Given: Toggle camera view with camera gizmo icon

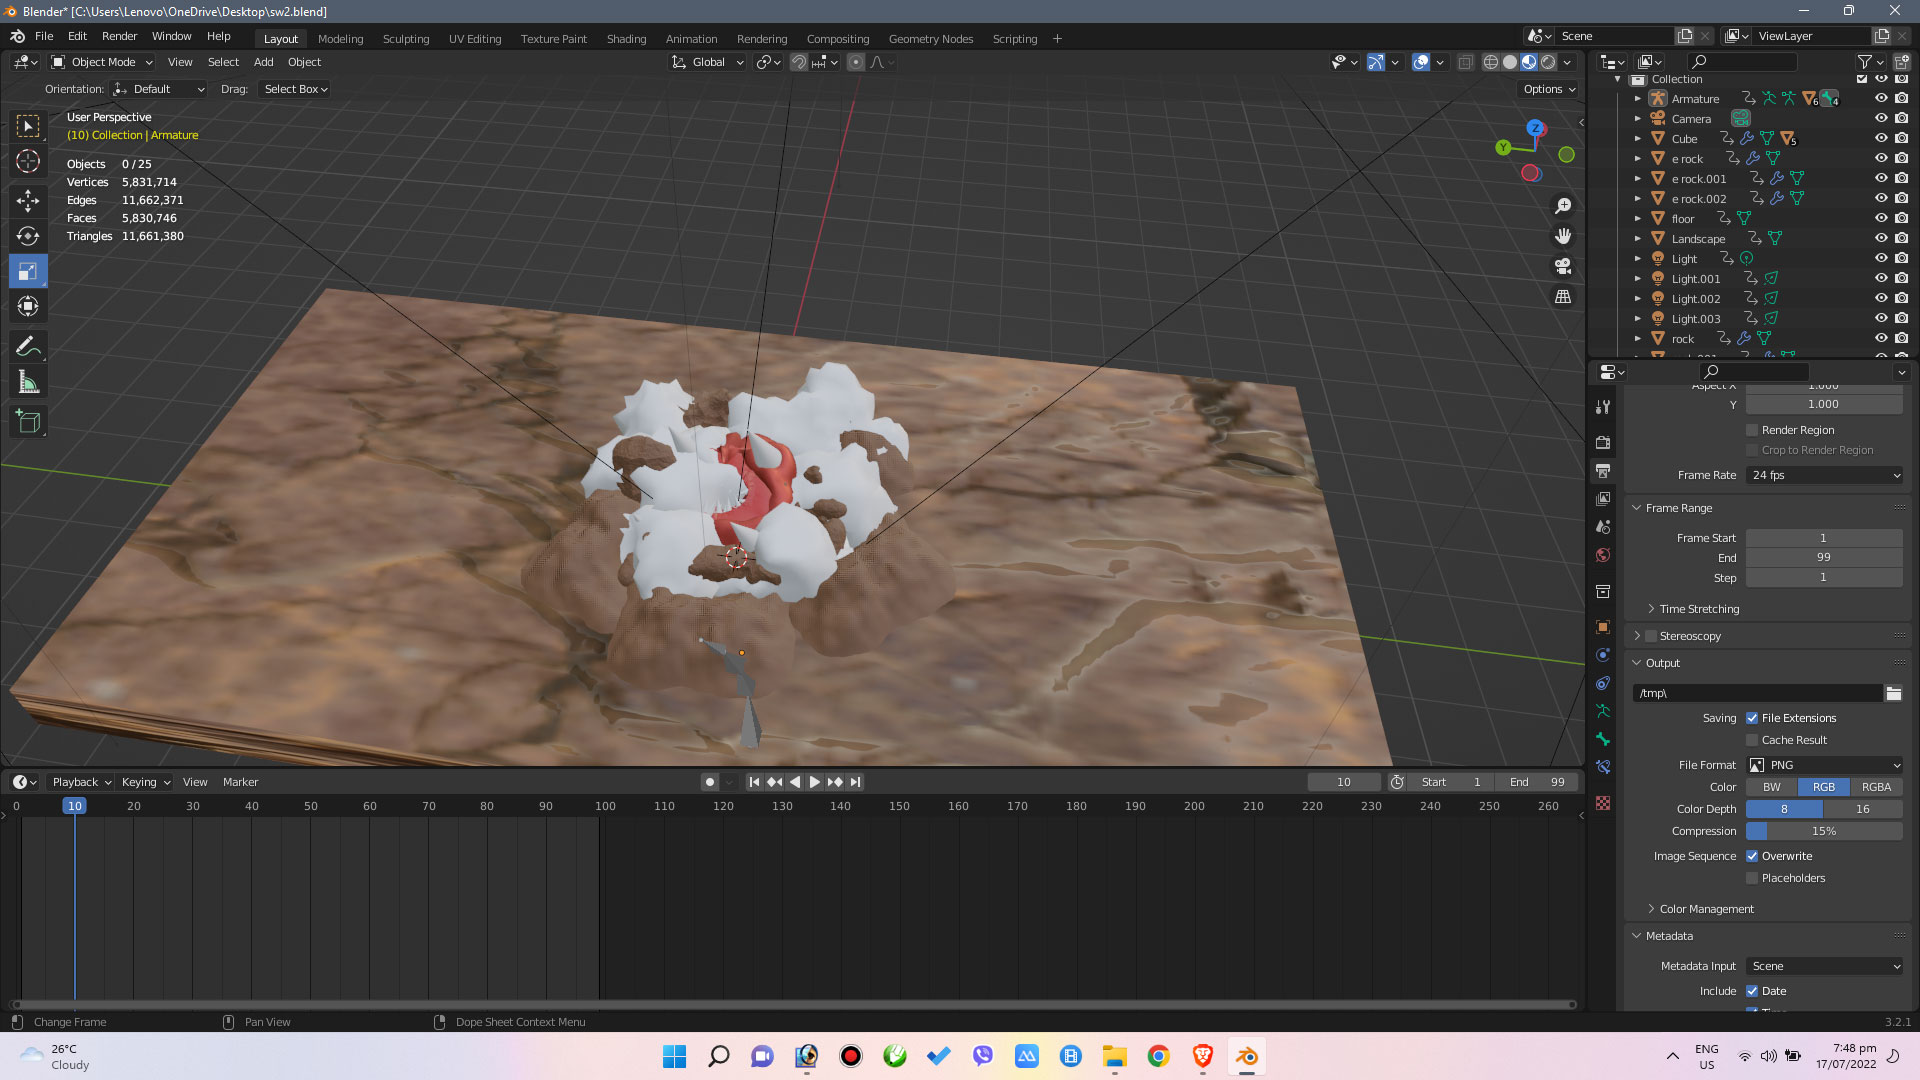Looking at the screenshot, I should (x=1563, y=266).
